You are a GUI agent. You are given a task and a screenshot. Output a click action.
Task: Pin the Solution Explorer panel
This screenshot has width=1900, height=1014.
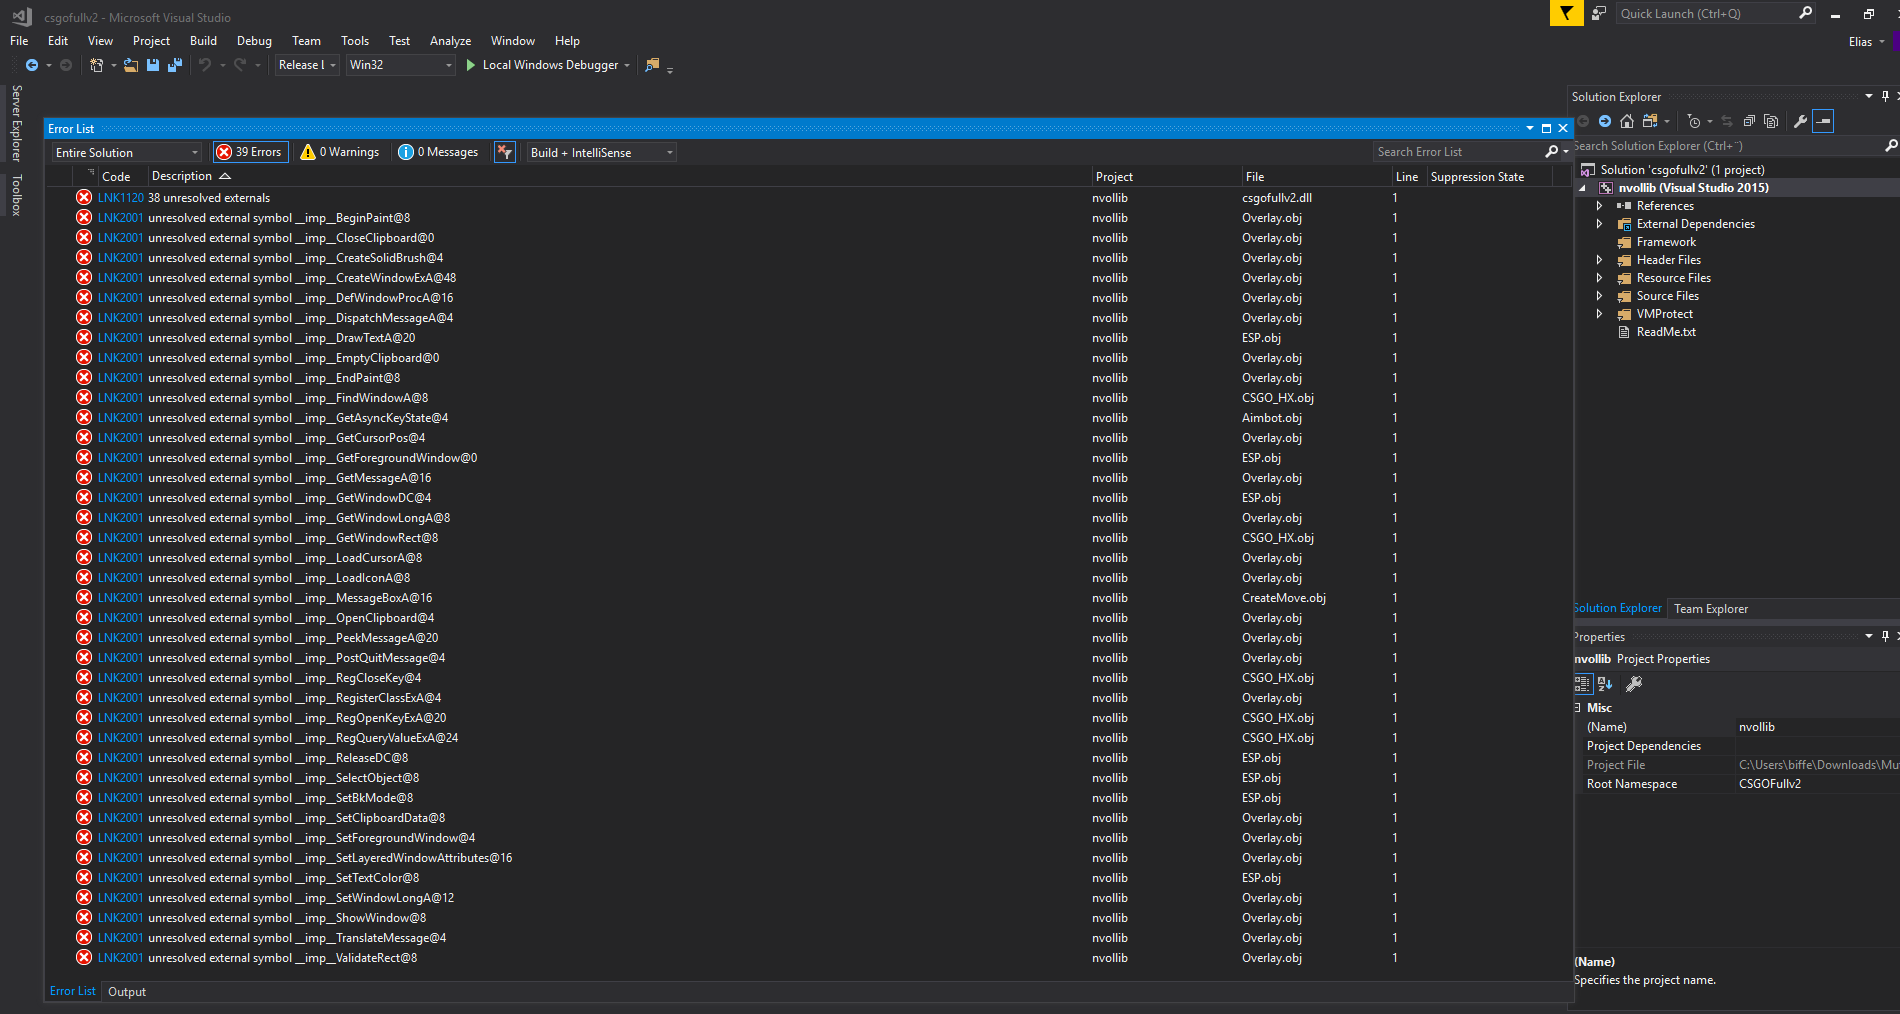[x=1885, y=96]
